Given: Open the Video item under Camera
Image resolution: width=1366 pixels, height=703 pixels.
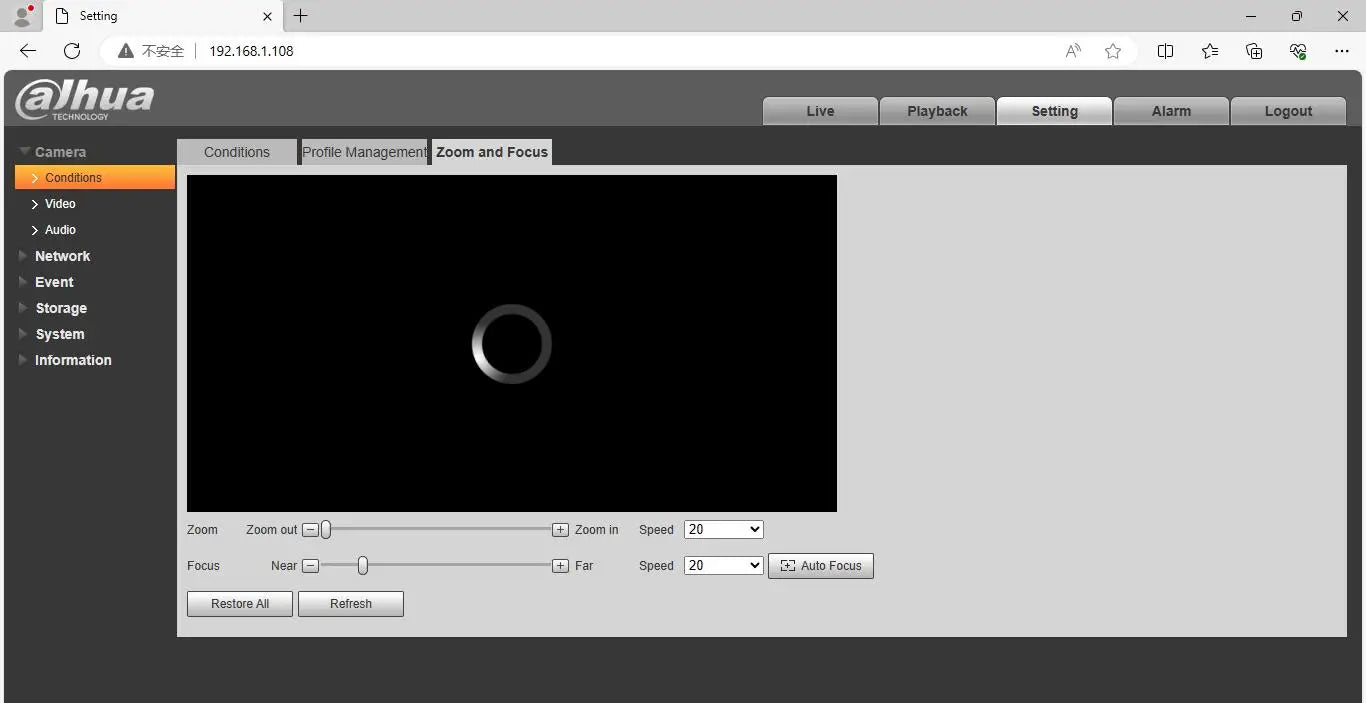Looking at the screenshot, I should (60, 204).
